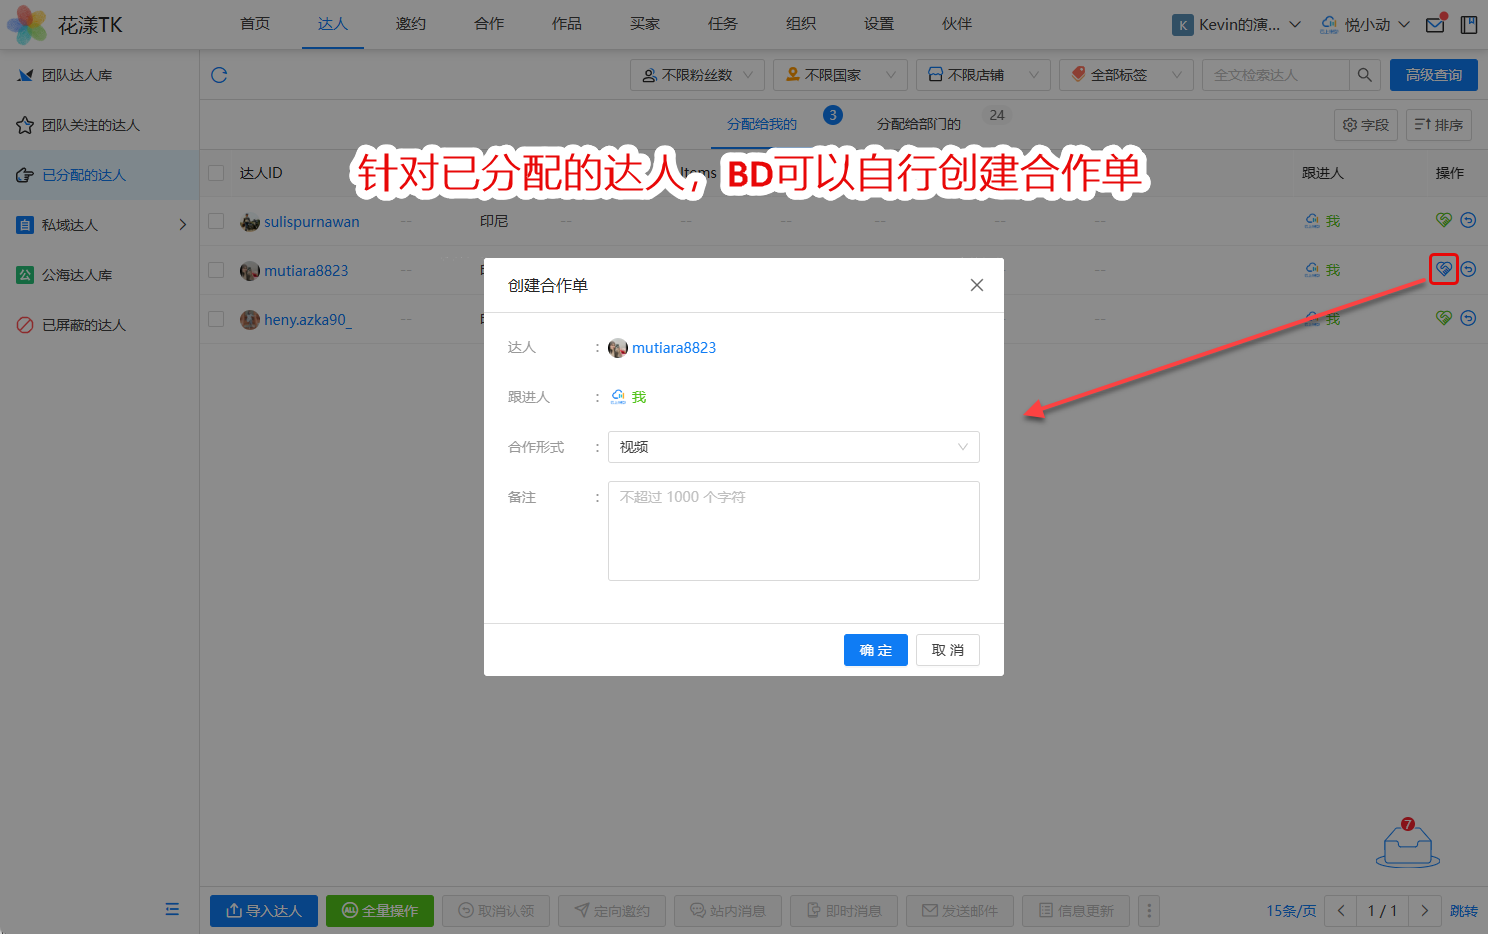The width and height of the screenshot is (1488, 934).
Task: Open the 不限国家 country filter
Action: pos(840,75)
